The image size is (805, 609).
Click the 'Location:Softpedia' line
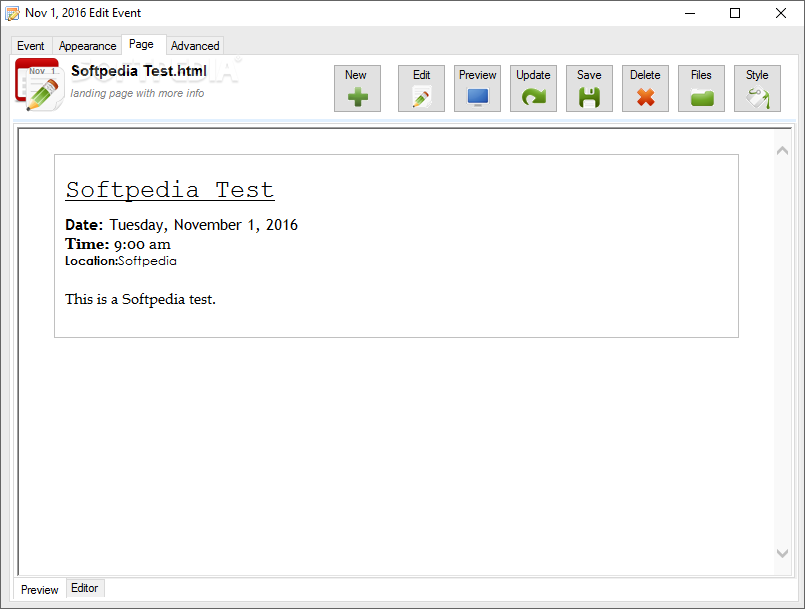[x=121, y=261]
